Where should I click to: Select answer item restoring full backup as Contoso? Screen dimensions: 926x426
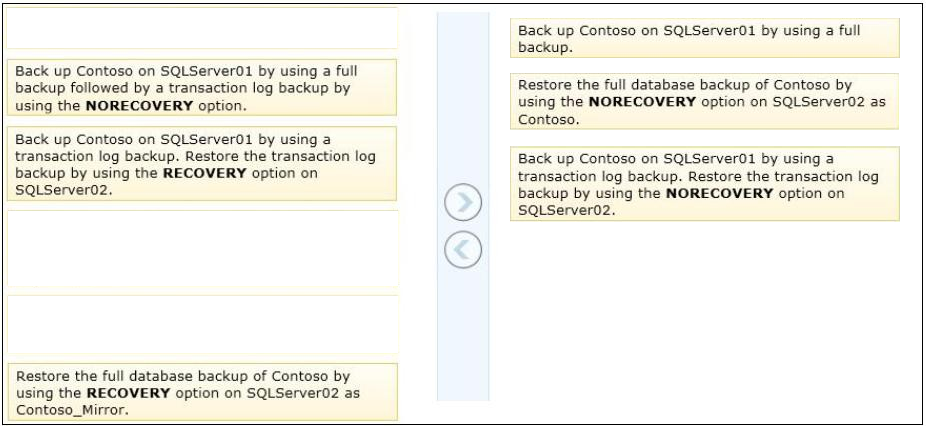point(705,101)
